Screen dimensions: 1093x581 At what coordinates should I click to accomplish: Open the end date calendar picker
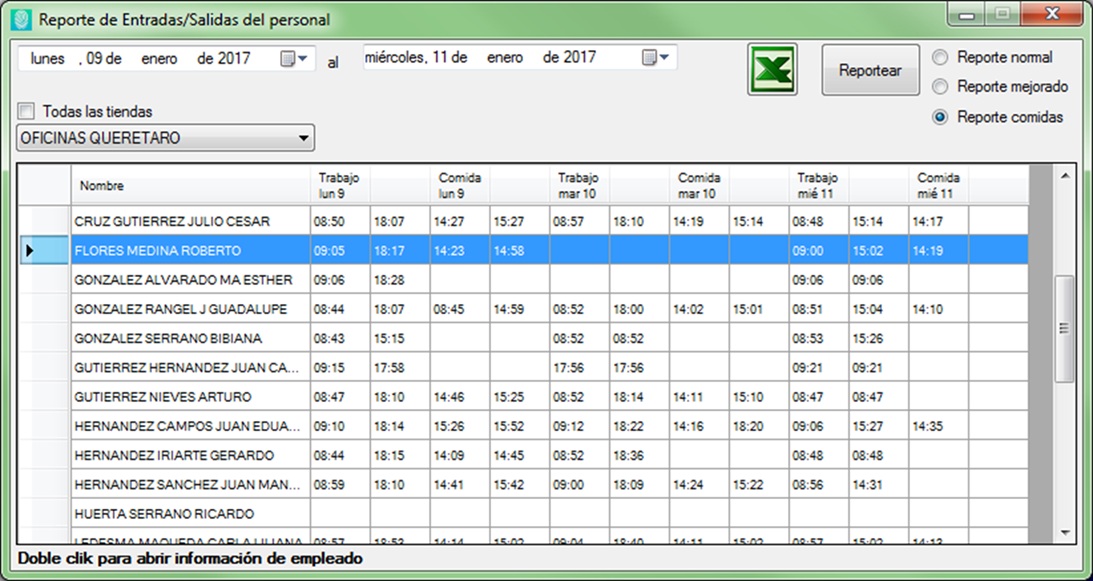tap(656, 58)
